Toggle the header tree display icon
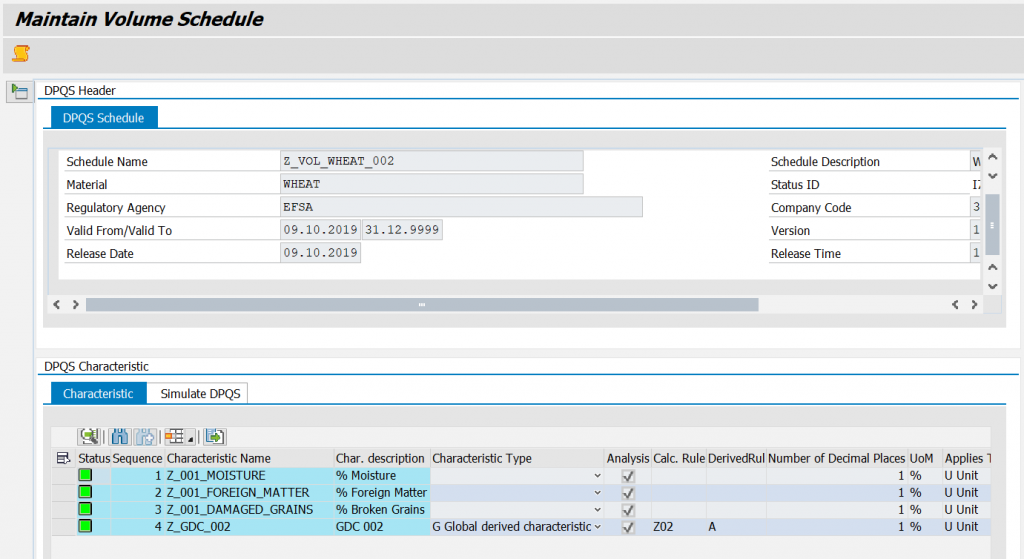 pyautogui.click(x=20, y=91)
